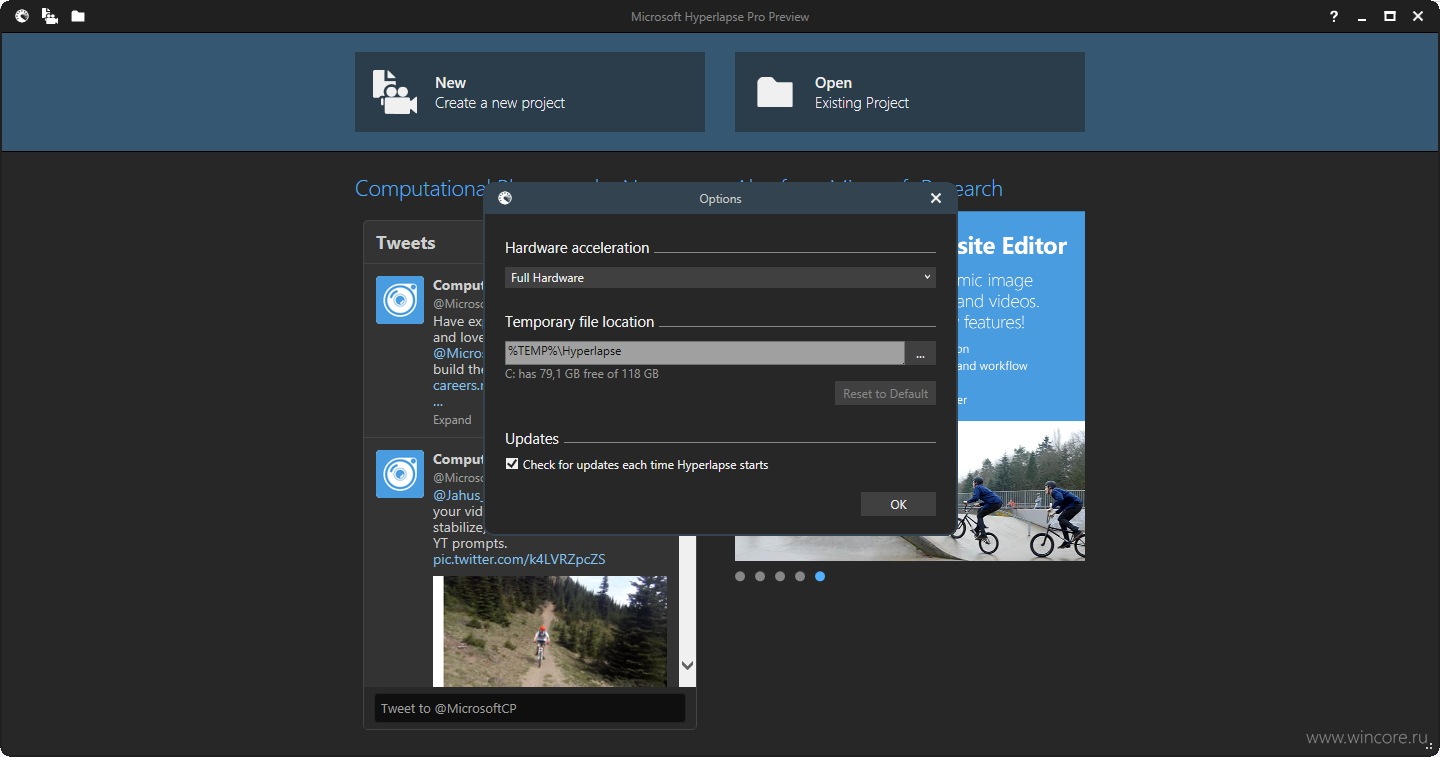Click the second tweet's avatar icon
Viewport: 1440px width, 757px height.
coord(400,474)
